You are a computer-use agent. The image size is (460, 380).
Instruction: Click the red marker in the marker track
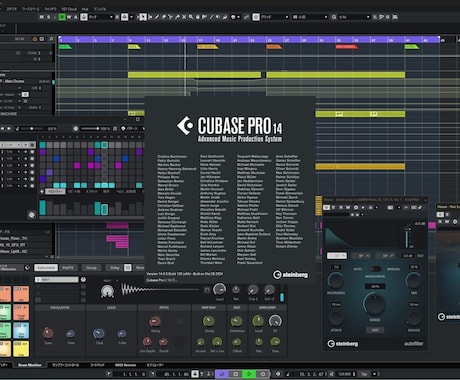tap(346, 47)
